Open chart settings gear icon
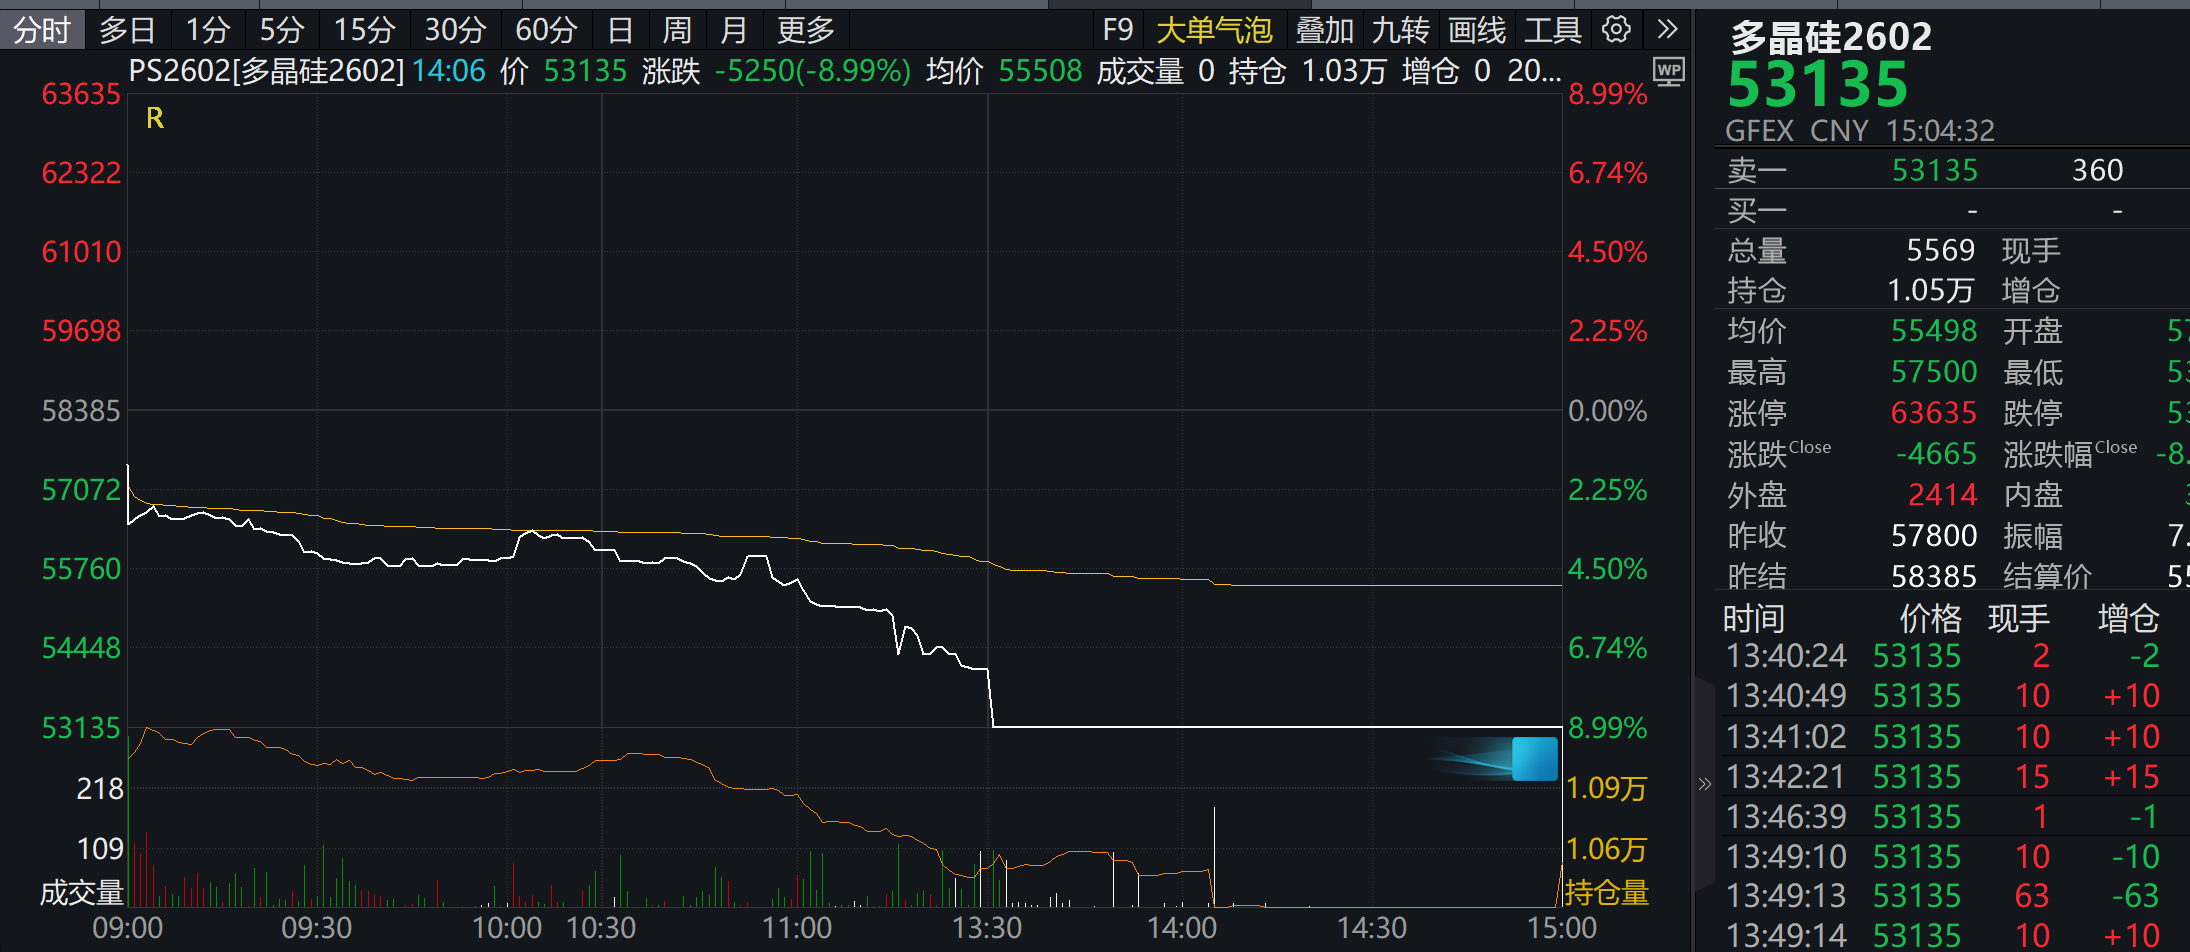Viewport: 2190px width, 952px height. click(1616, 30)
